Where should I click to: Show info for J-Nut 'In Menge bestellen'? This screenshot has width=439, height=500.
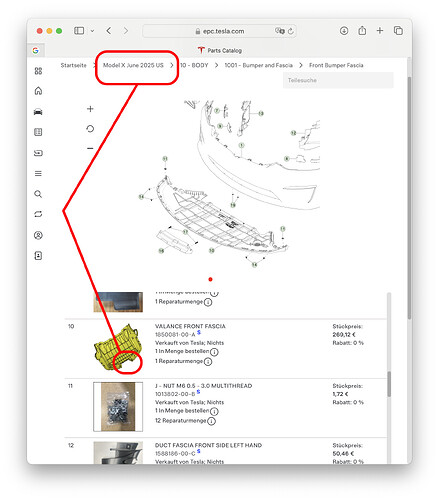click(x=214, y=411)
